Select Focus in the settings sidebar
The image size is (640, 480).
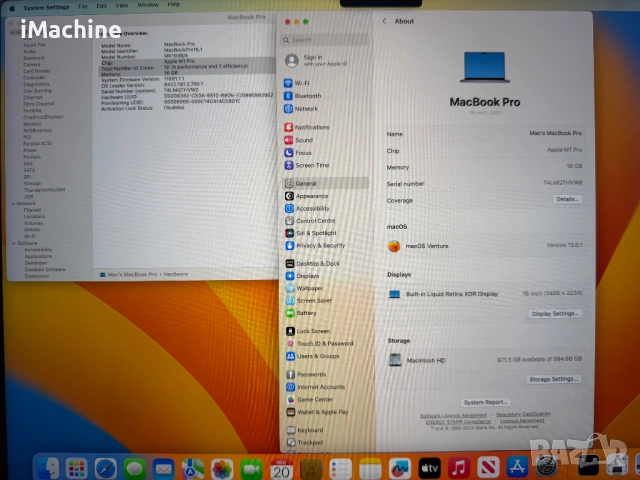click(298, 153)
